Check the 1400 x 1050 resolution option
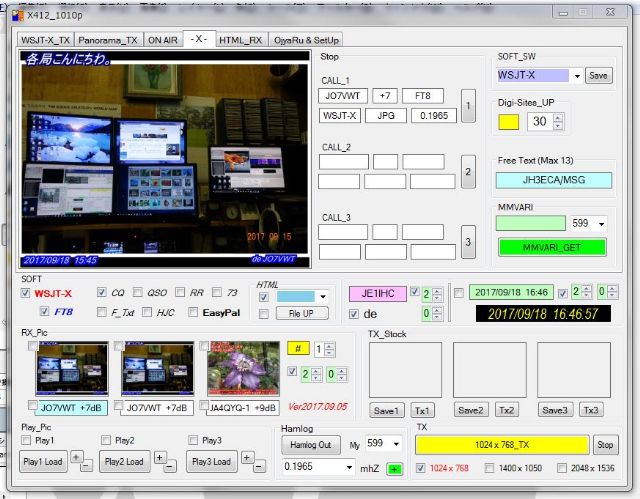The height and width of the screenshot is (499, 640). point(489,468)
